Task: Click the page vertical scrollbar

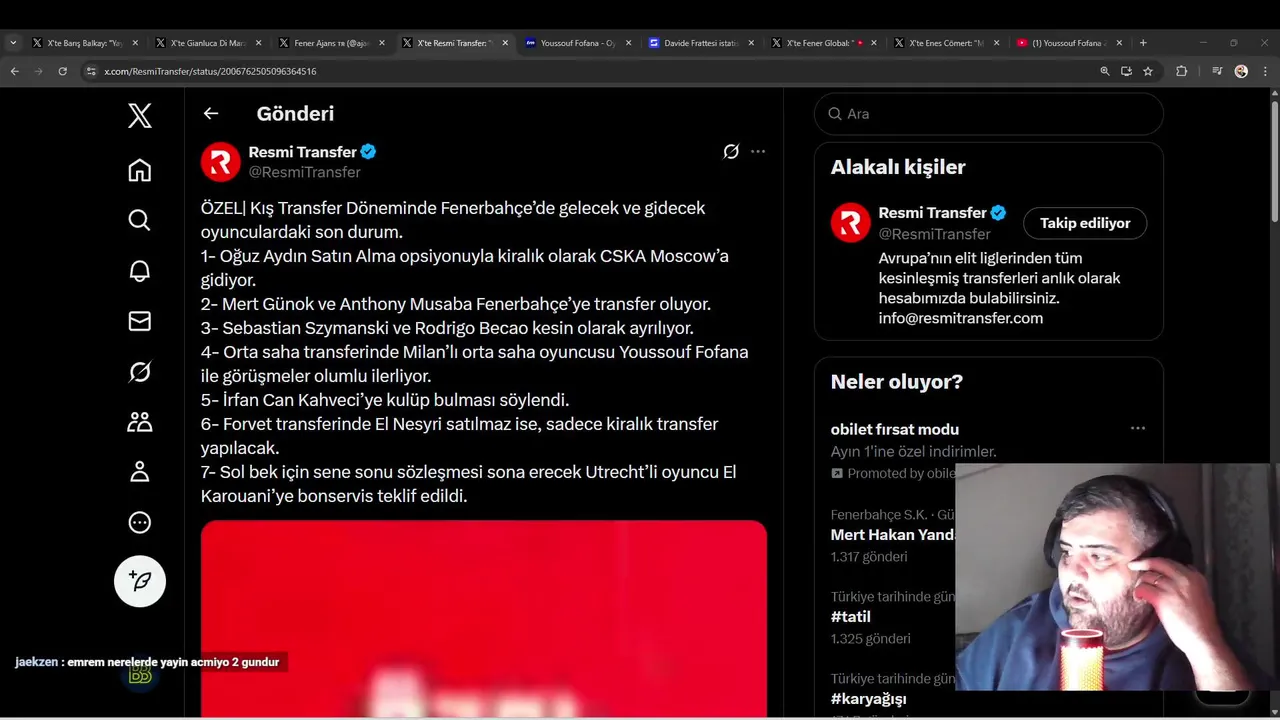Action: point(1274,160)
